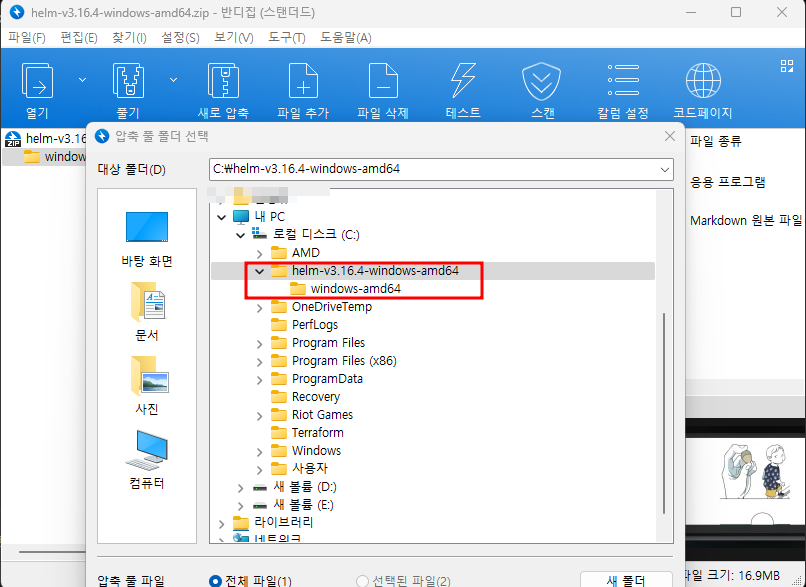The height and width of the screenshot is (587, 806).
Task: Open the 설정(S) menu
Action: coord(180,38)
